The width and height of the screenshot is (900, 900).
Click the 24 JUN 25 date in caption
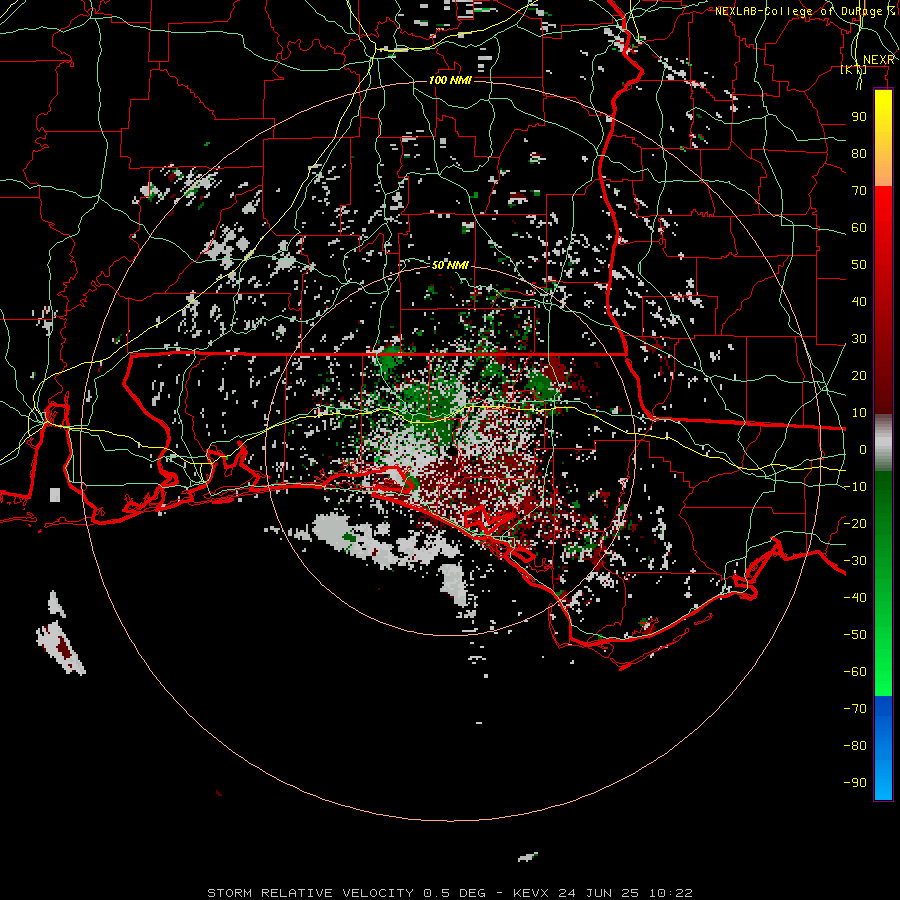[x=599, y=893]
